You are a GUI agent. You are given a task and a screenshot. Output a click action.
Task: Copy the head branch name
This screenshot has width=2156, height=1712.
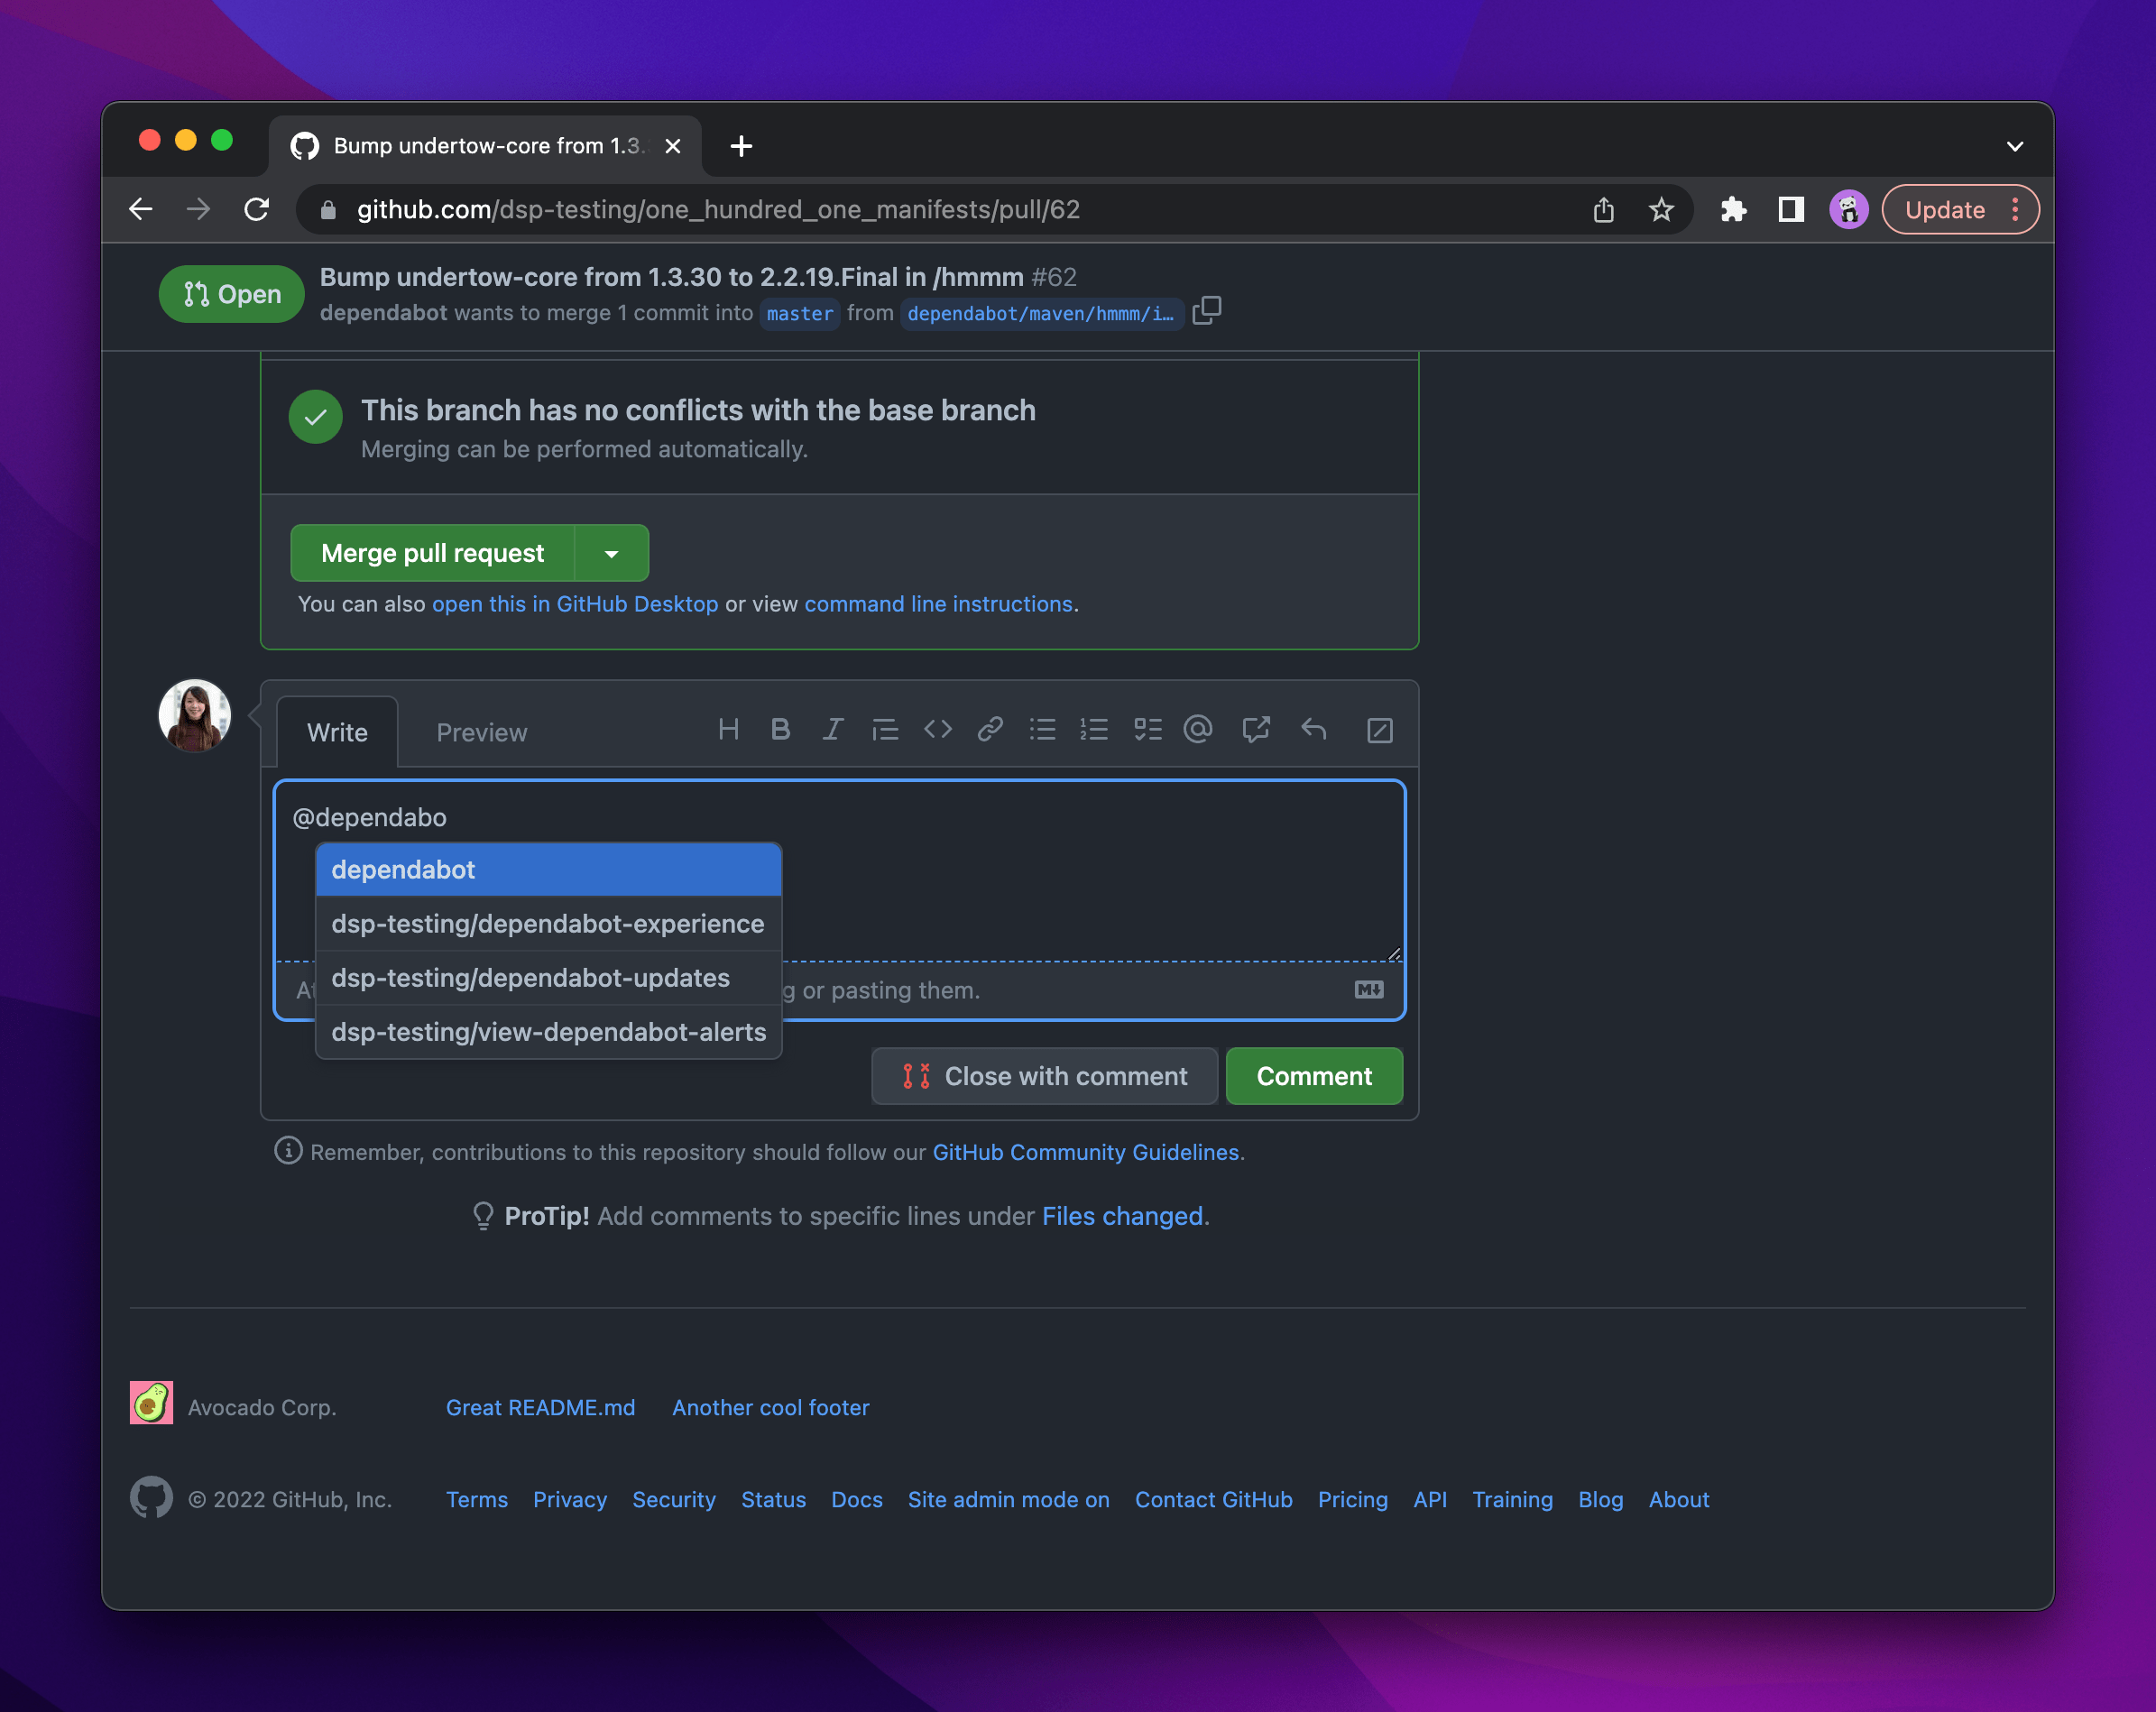coord(1207,311)
